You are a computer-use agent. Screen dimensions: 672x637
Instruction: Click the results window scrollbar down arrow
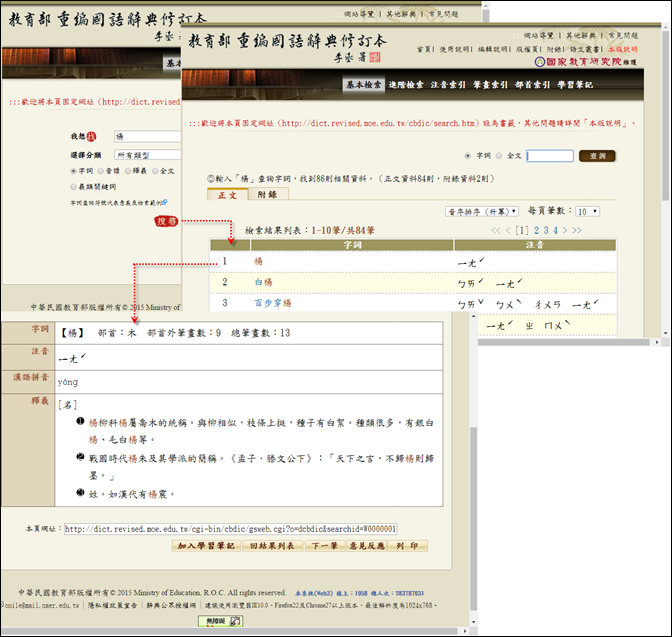665,333
